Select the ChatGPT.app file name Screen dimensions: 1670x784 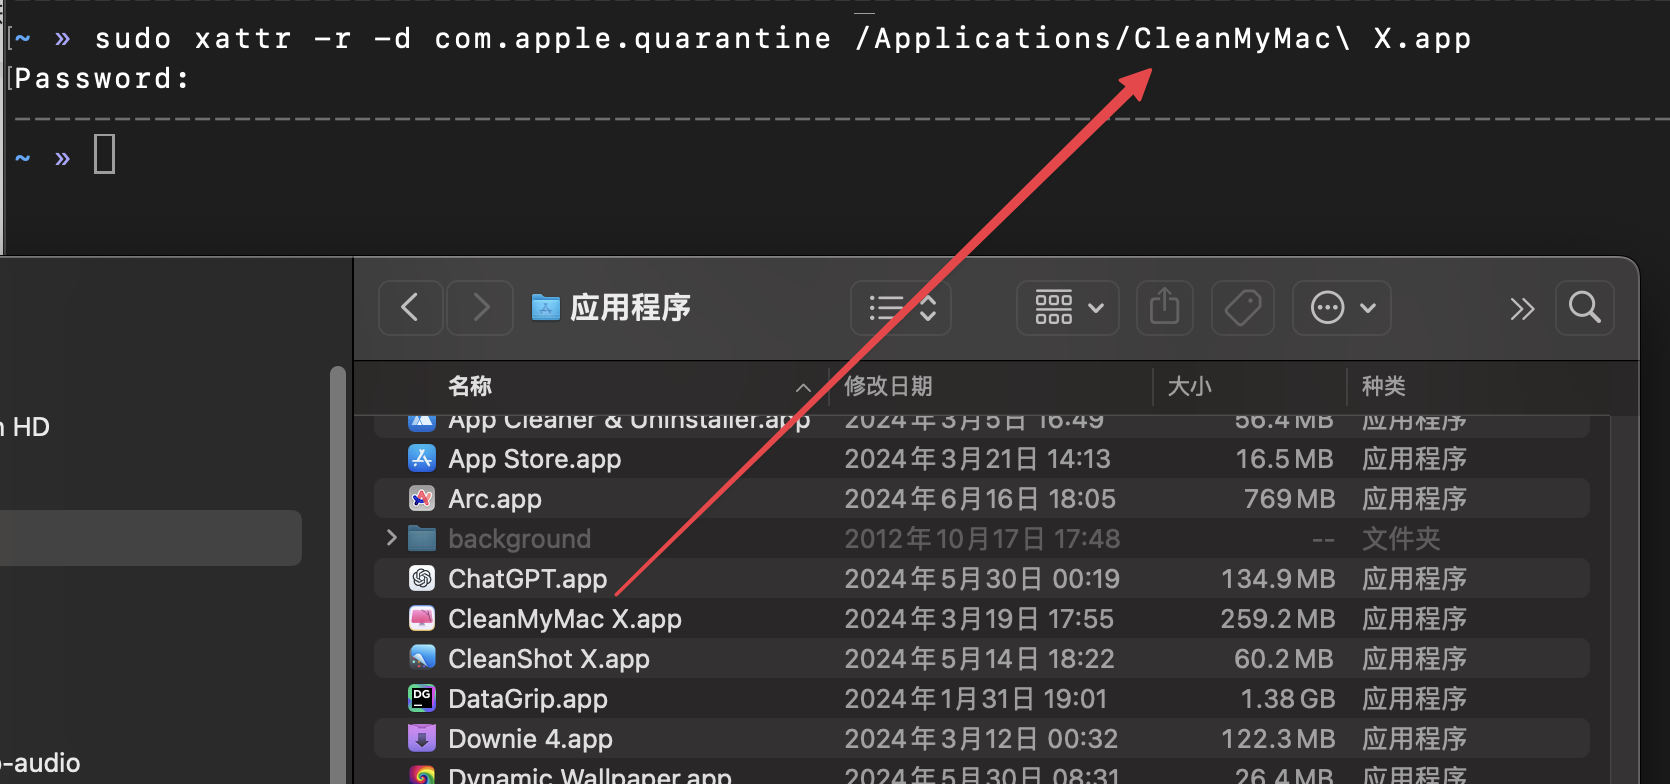(x=528, y=579)
